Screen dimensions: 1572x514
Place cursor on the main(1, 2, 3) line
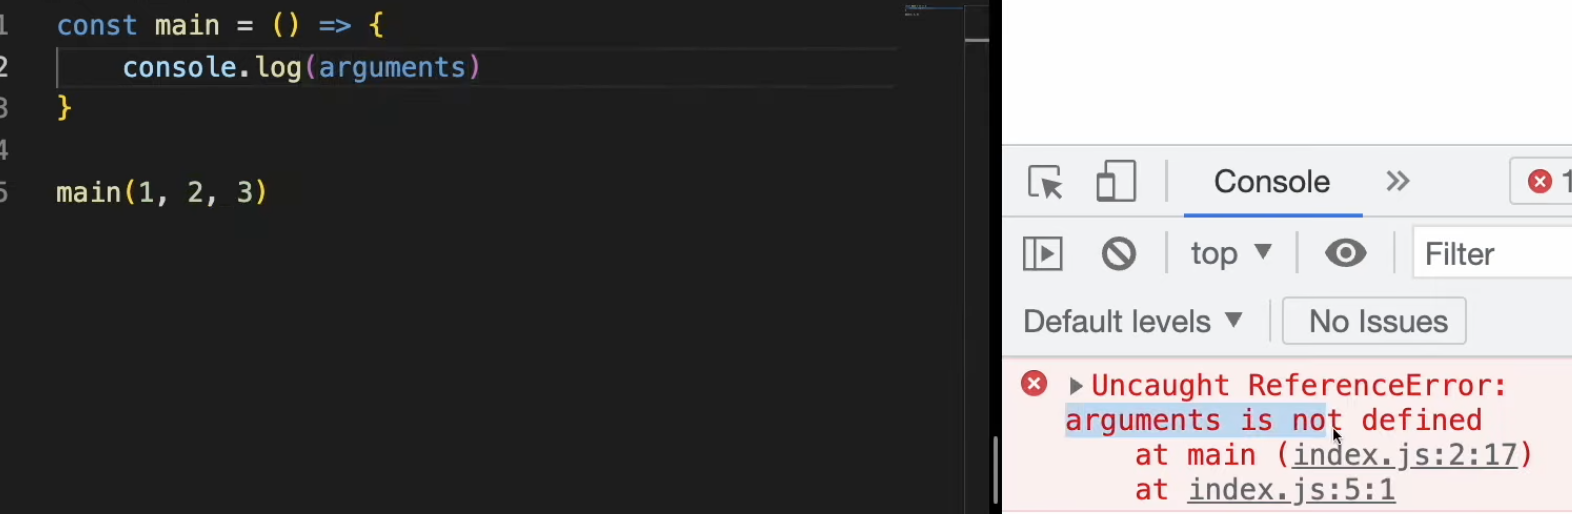point(162,192)
